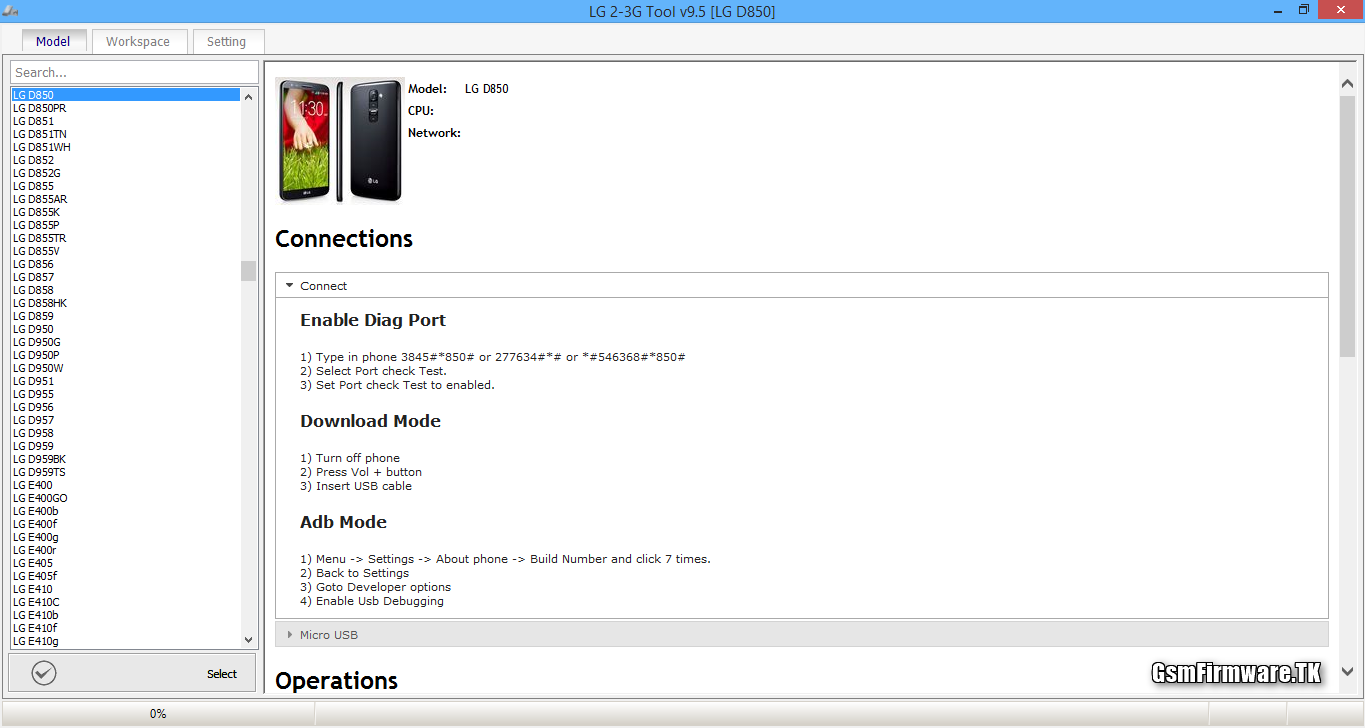This screenshot has width=1365, height=728.
Task: Select LG D959TS in model list
Action: (x=125, y=472)
